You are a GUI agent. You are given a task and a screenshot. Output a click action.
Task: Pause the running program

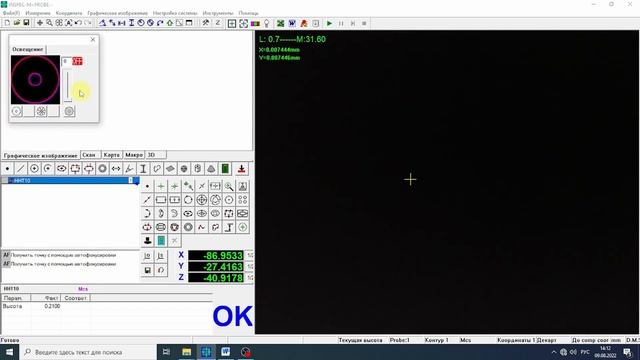coord(341,23)
